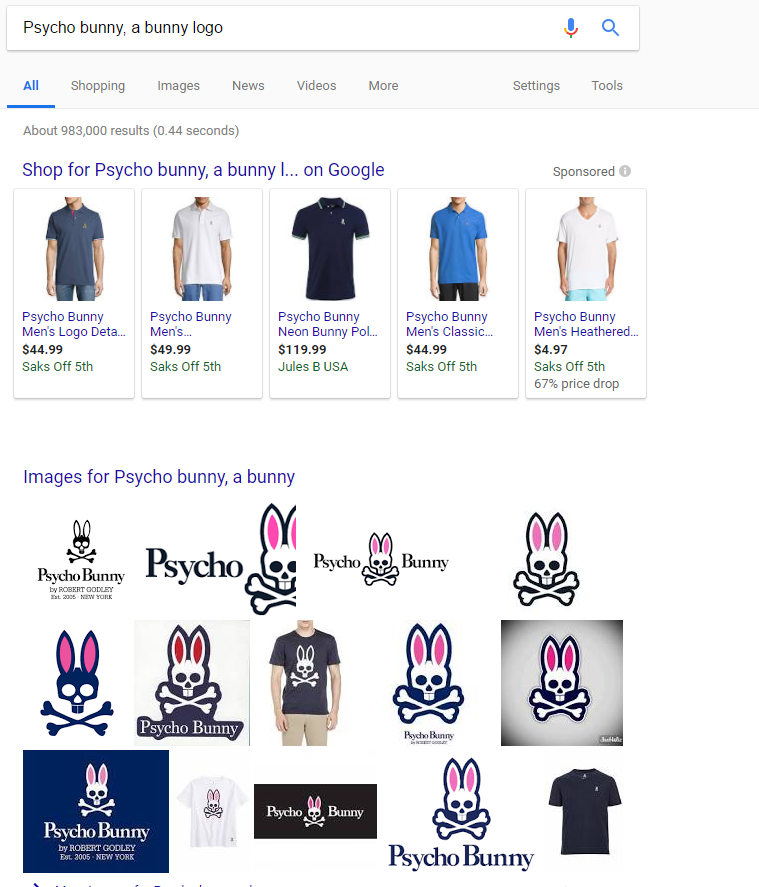Open navy bunny logo with small wordmark below
This screenshot has width=759, height=887.
click(x=429, y=683)
